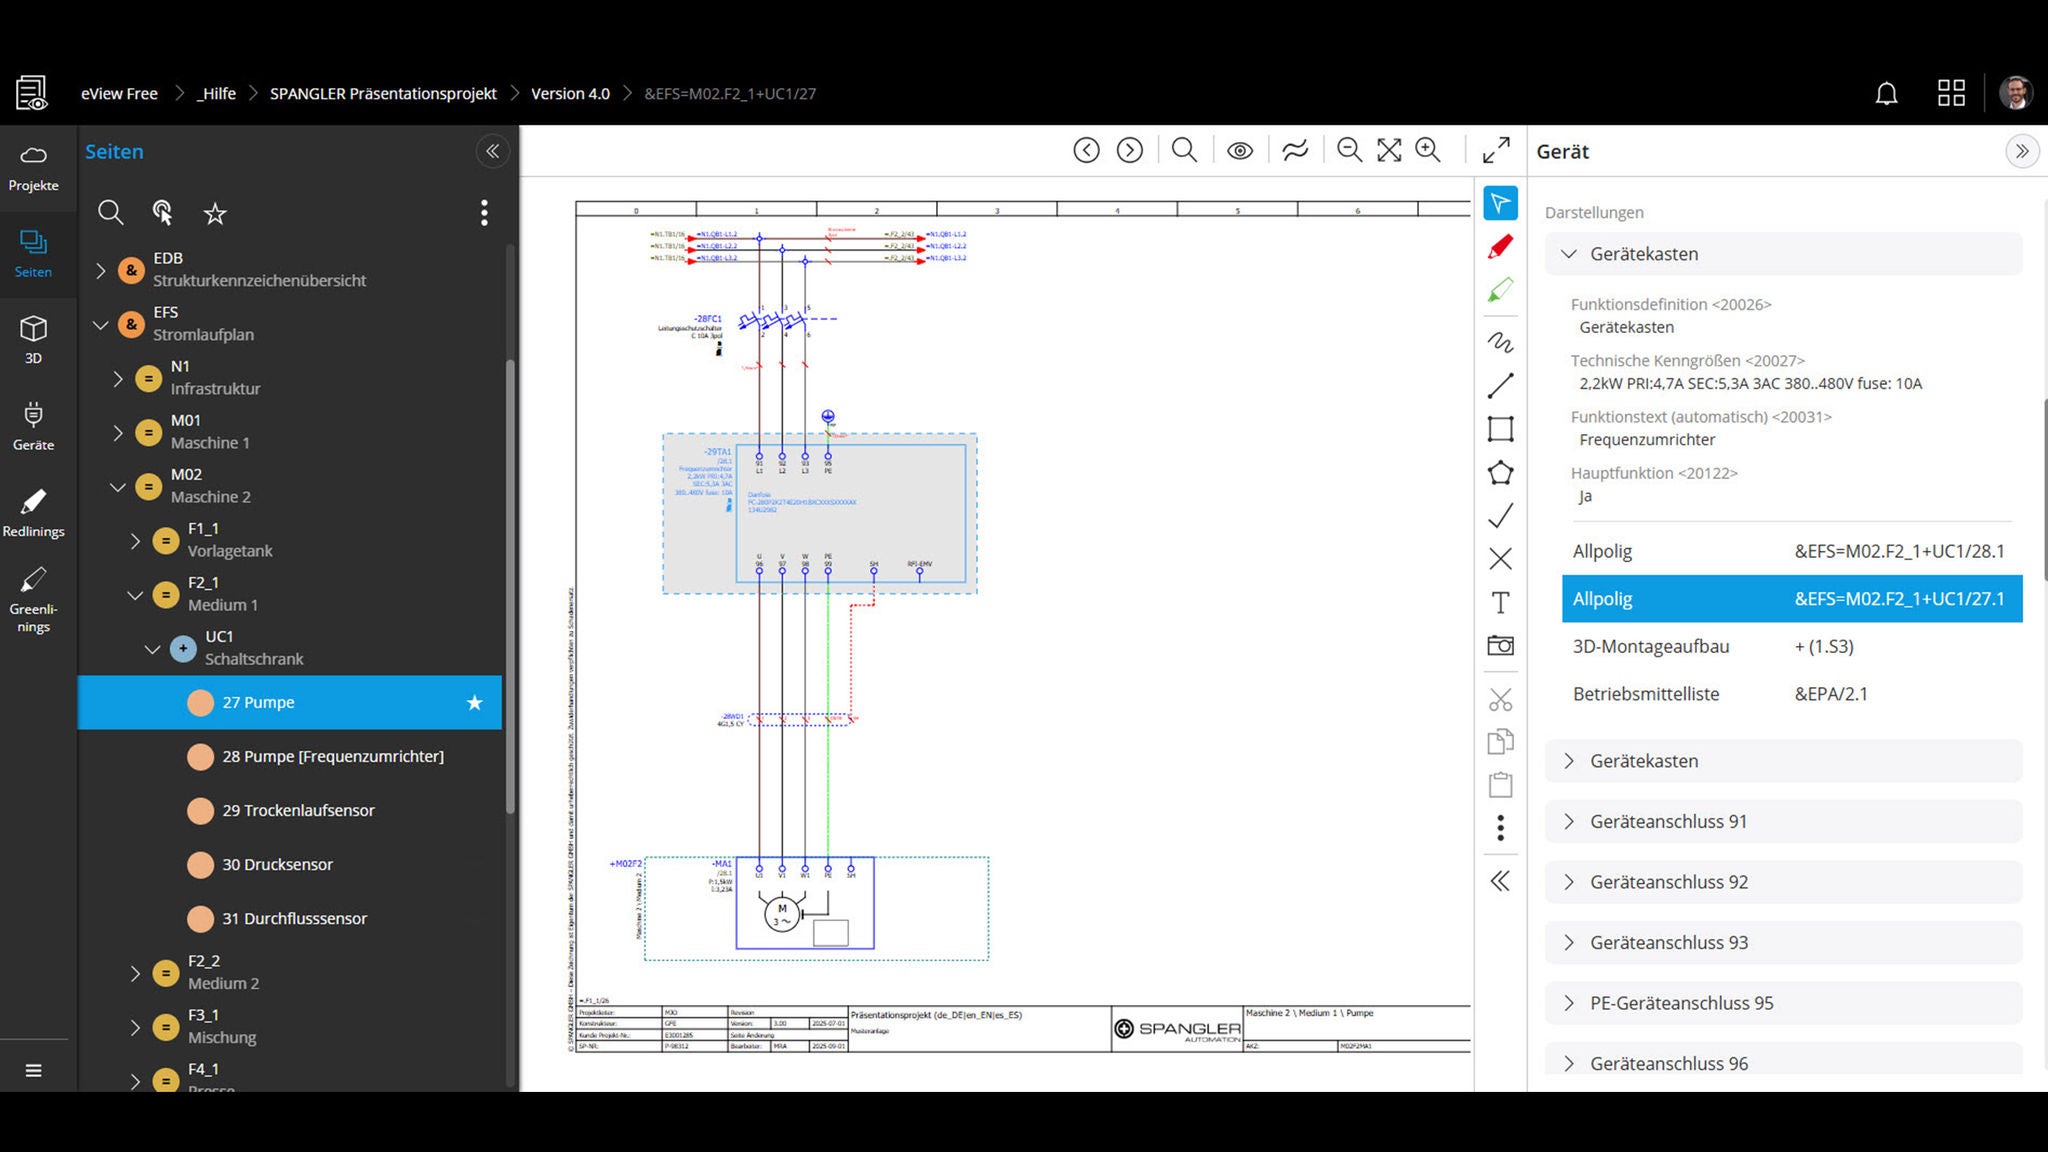Expand the N1 Infrastruktur node
Viewport: 2048px width, 1152px height.
[118, 378]
